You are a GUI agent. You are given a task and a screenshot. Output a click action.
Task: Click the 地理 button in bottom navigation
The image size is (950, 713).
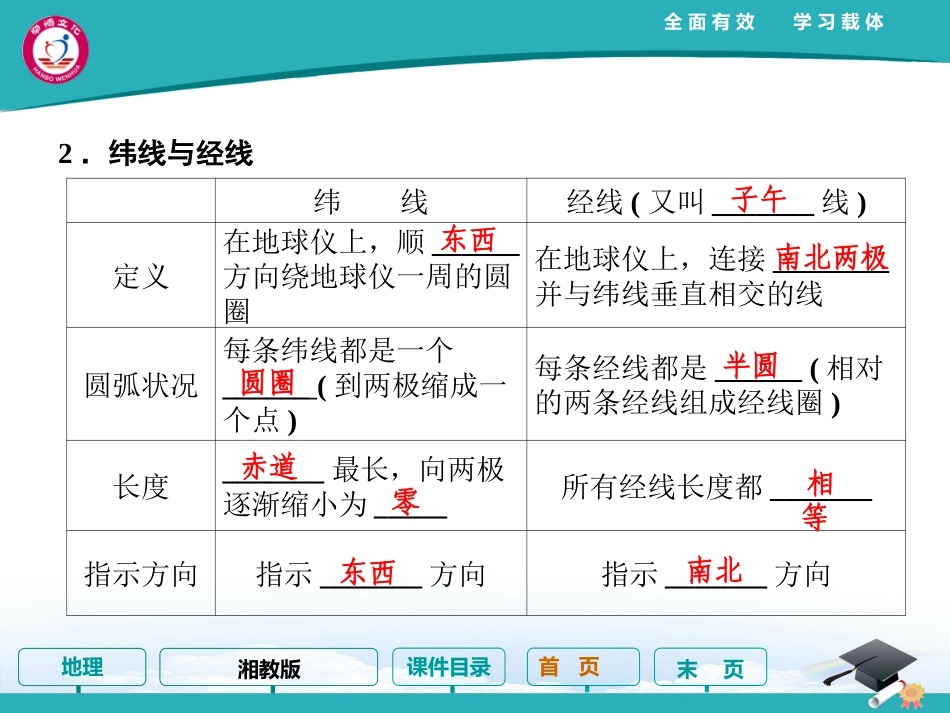82,667
